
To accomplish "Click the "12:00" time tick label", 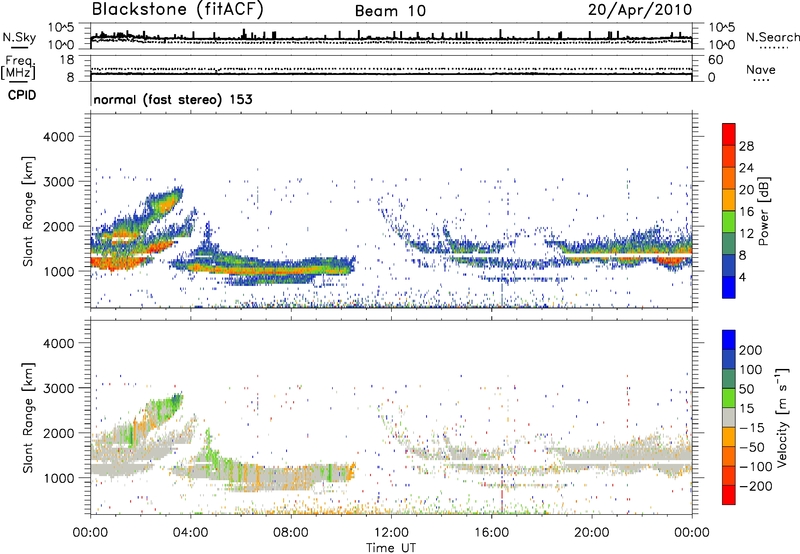I will [391, 533].
